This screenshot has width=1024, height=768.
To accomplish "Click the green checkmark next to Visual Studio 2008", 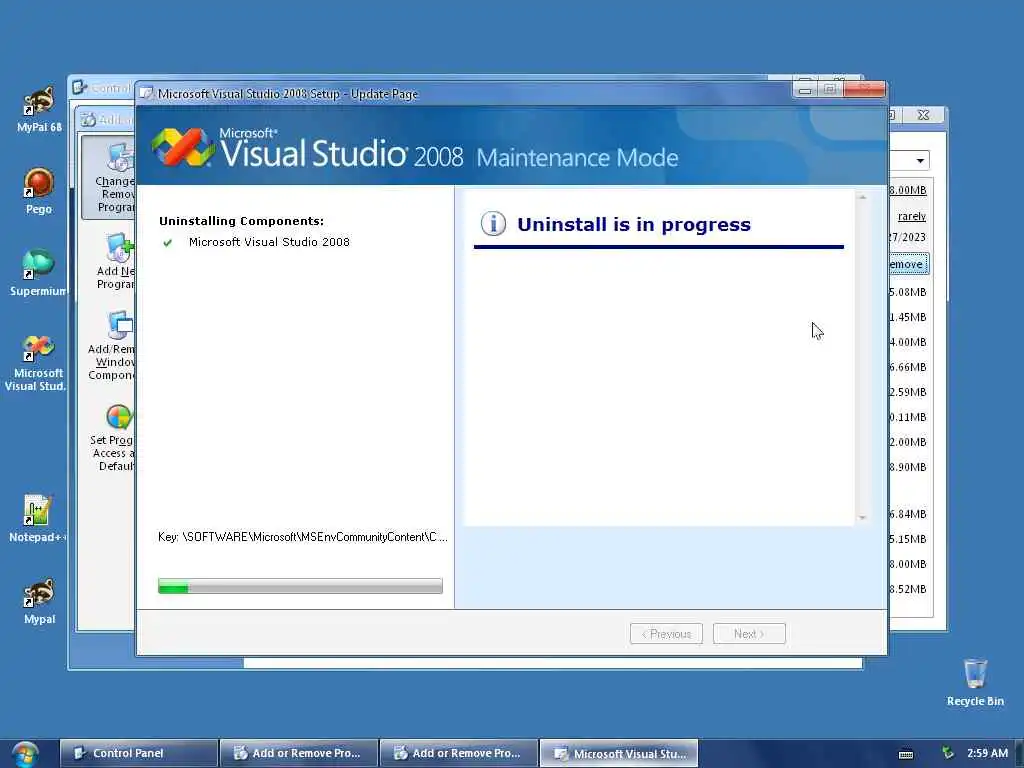I will click(x=168, y=243).
